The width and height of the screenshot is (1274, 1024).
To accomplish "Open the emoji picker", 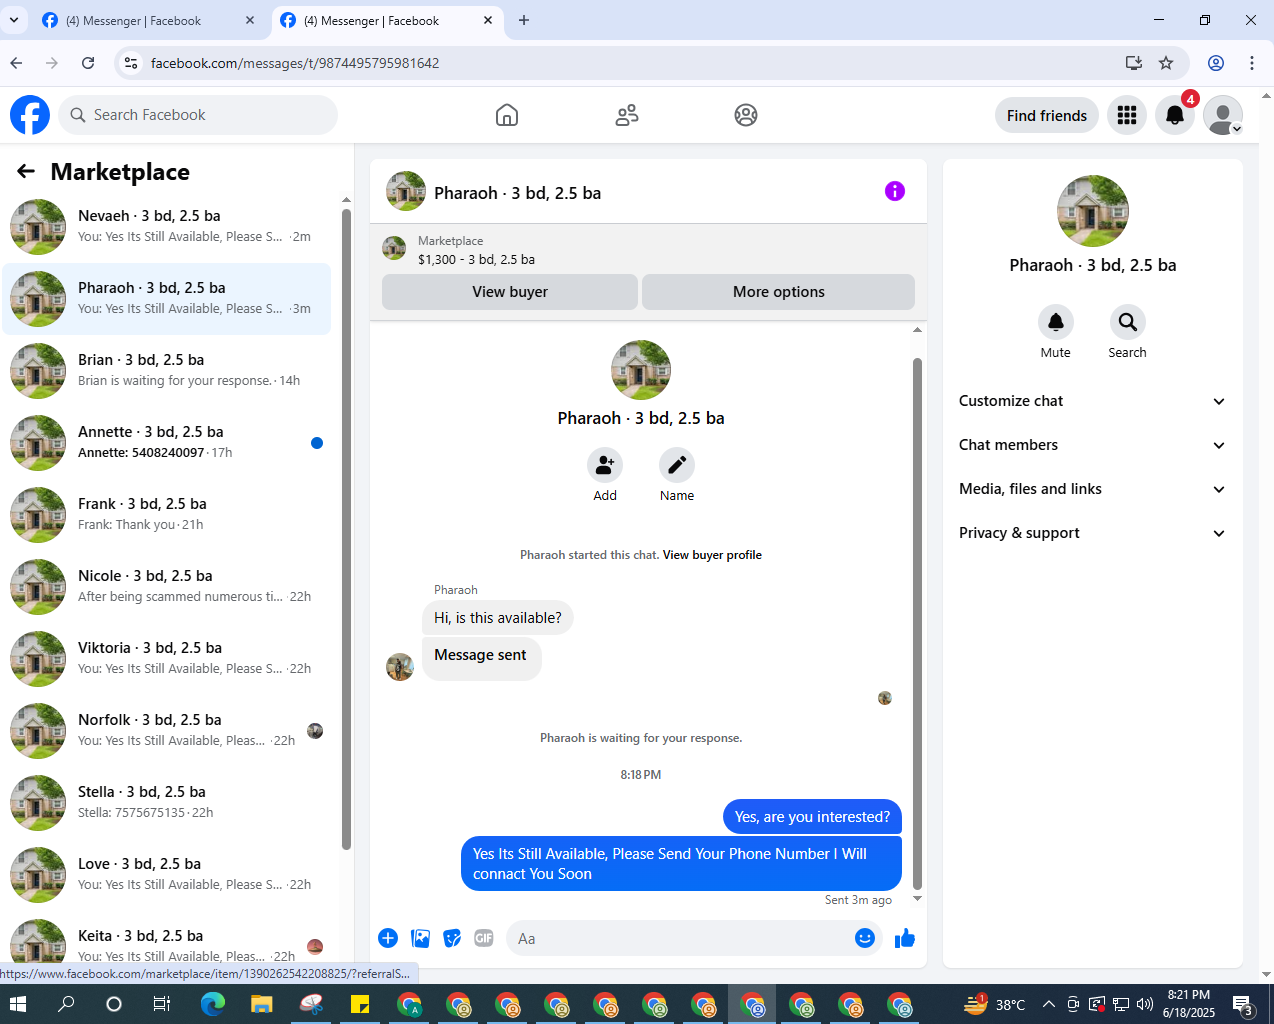I will pos(865,938).
